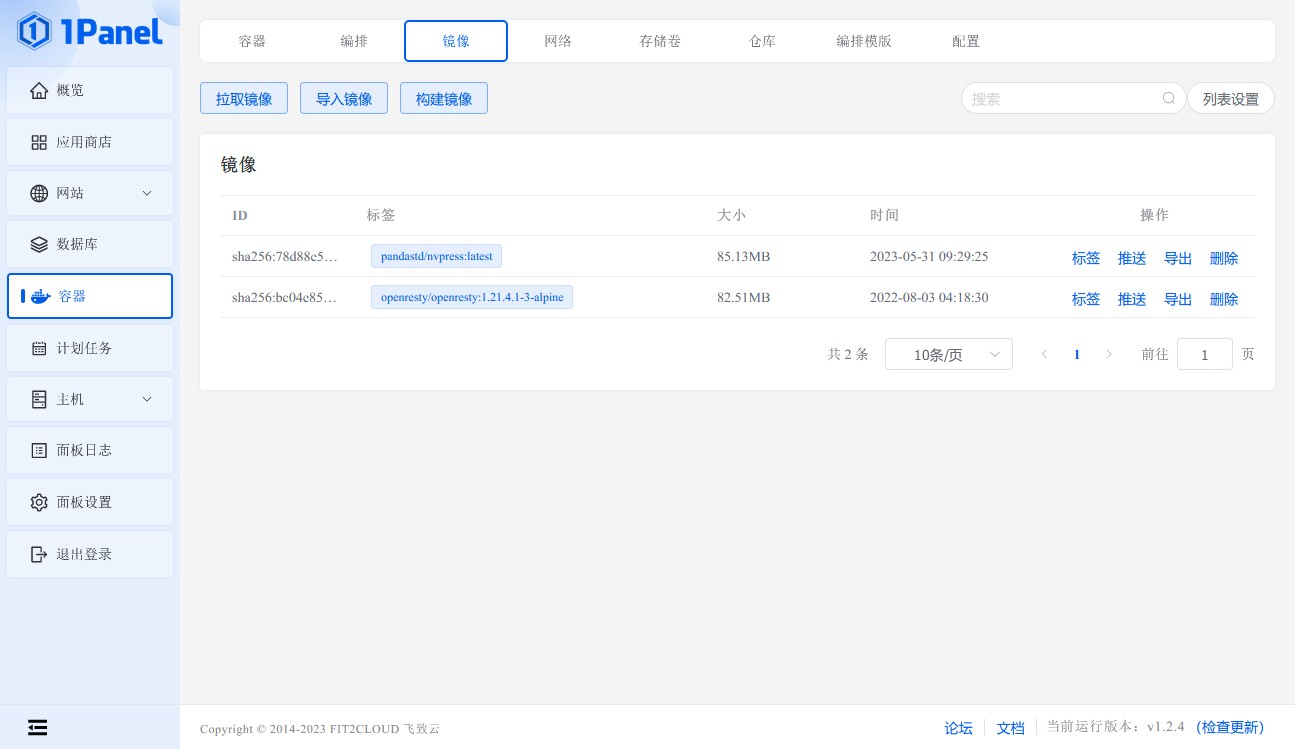1295x749 pixels.
Task: Click the 时间 column header
Action: click(x=884, y=215)
